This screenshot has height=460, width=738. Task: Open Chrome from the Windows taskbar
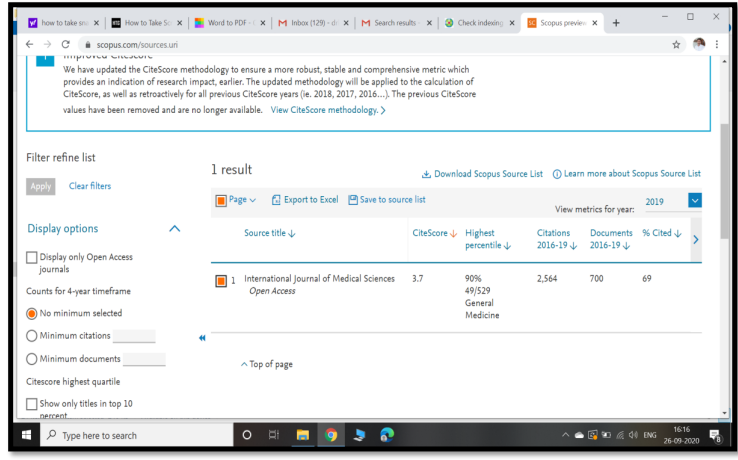pos(330,435)
